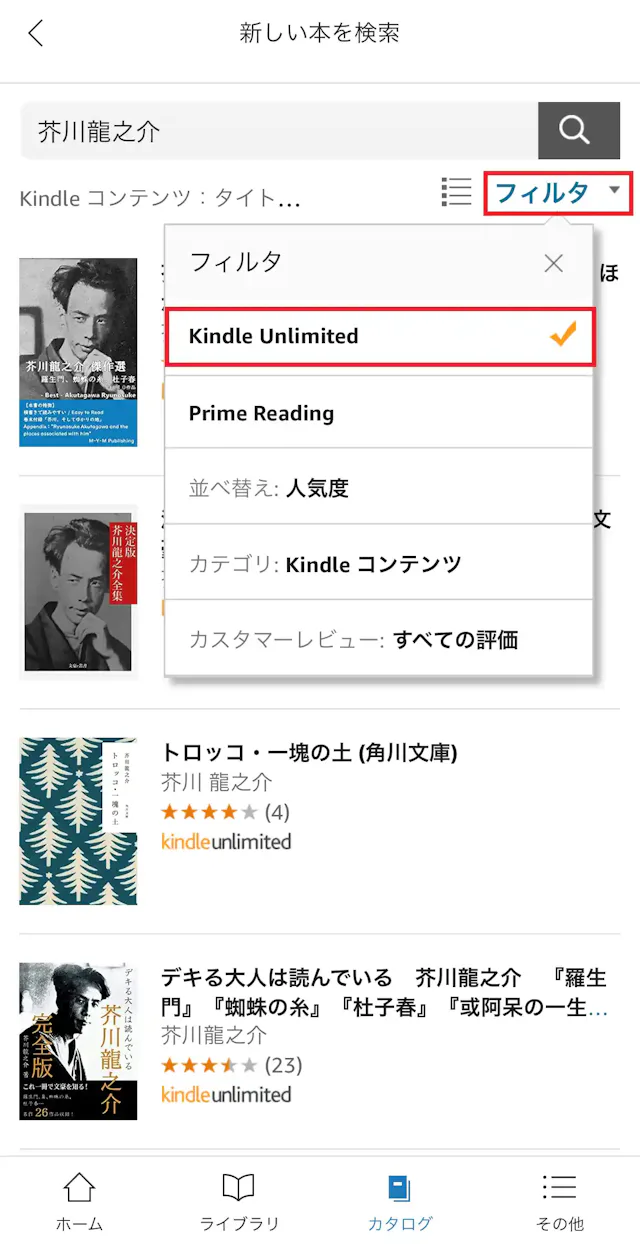
Task: Tap the 芥川龍之介 search input field
Action: pyautogui.click(x=270, y=130)
